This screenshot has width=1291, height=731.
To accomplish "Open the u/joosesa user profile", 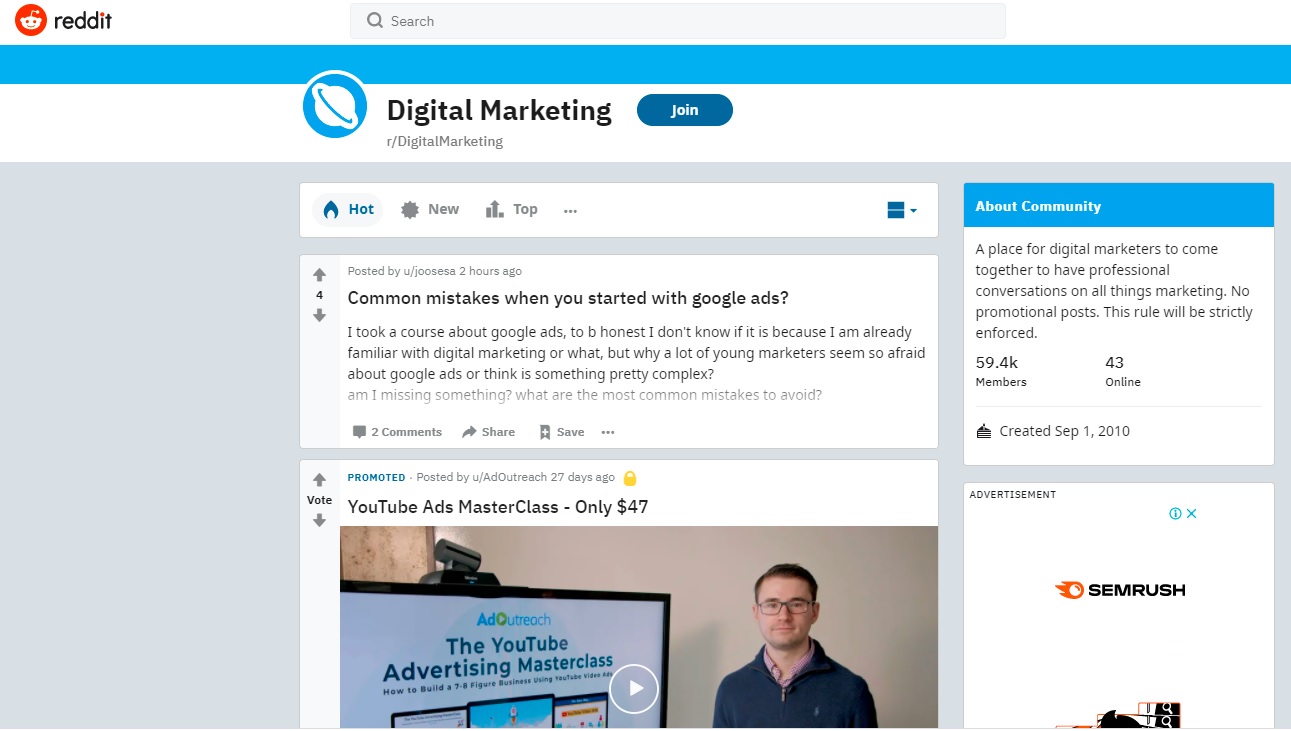I will click(x=429, y=271).
